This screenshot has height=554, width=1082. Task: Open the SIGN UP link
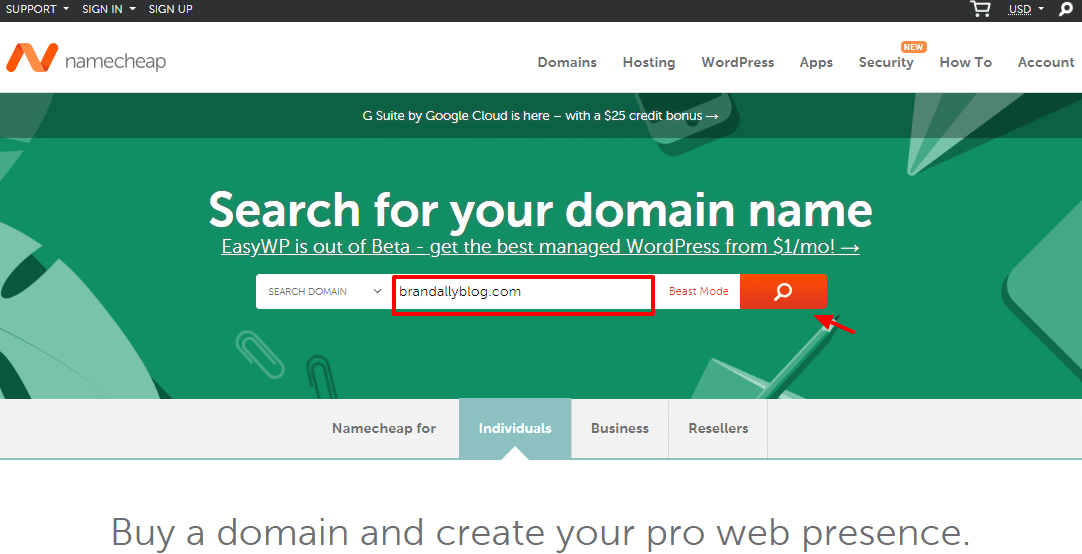170,9
